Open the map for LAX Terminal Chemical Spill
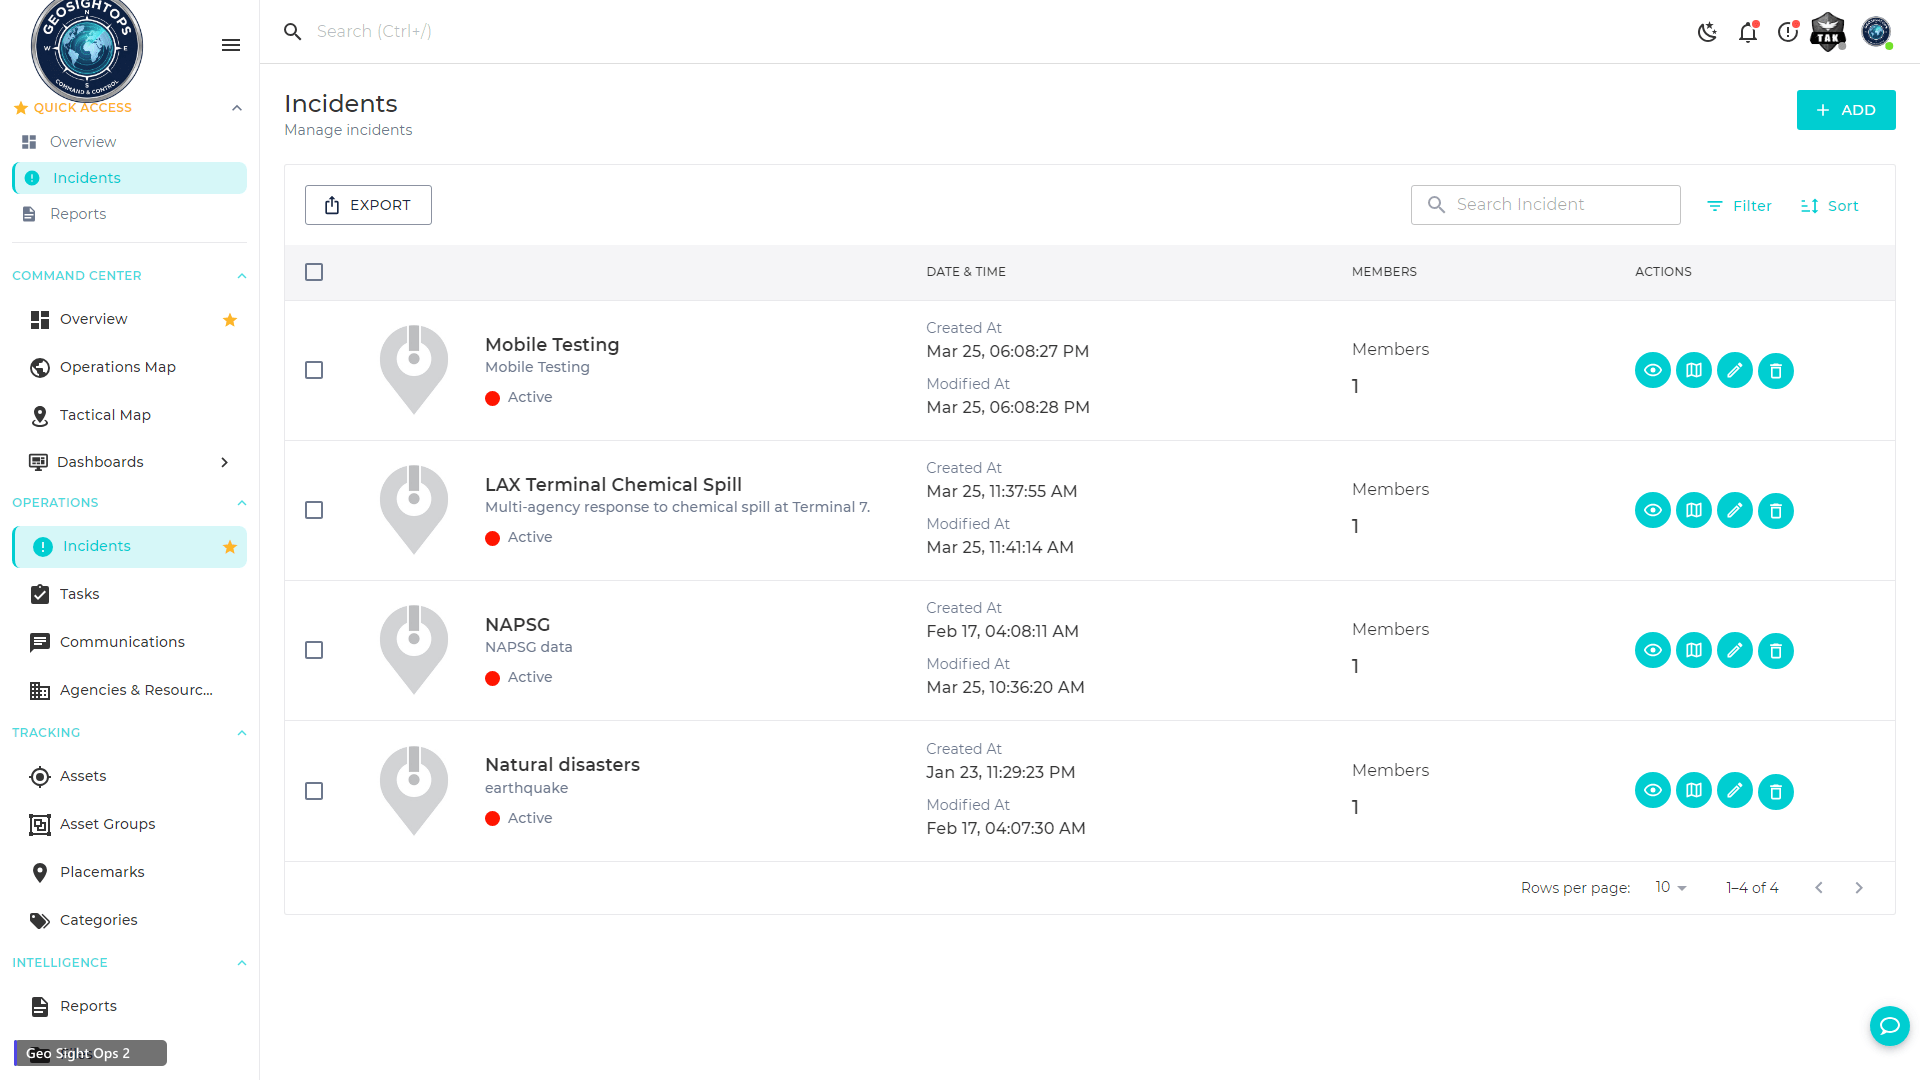The height and width of the screenshot is (1080, 1920). tap(1693, 510)
